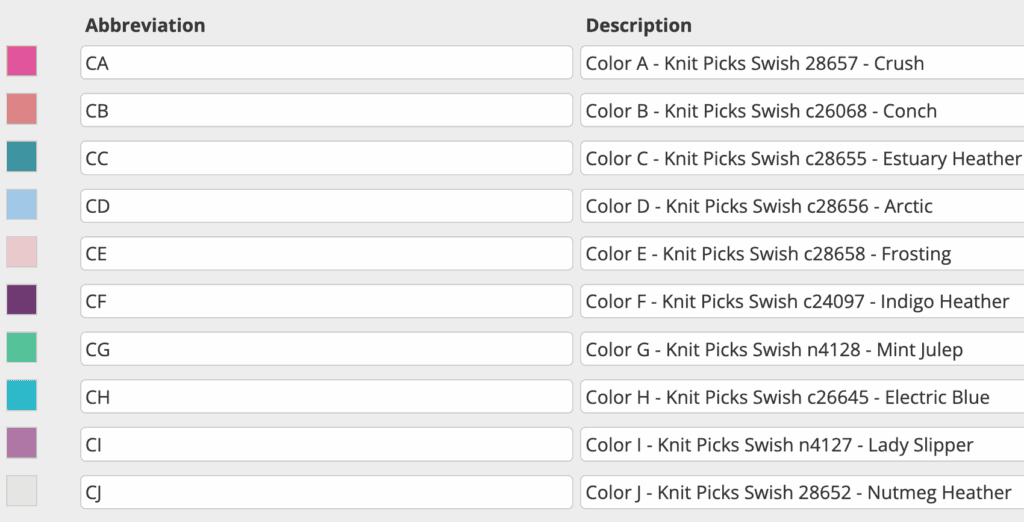Viewport: 1024px width, 522px height.
Task: Select the mauve Lady Slipper swatch
Action: [22, 443]
